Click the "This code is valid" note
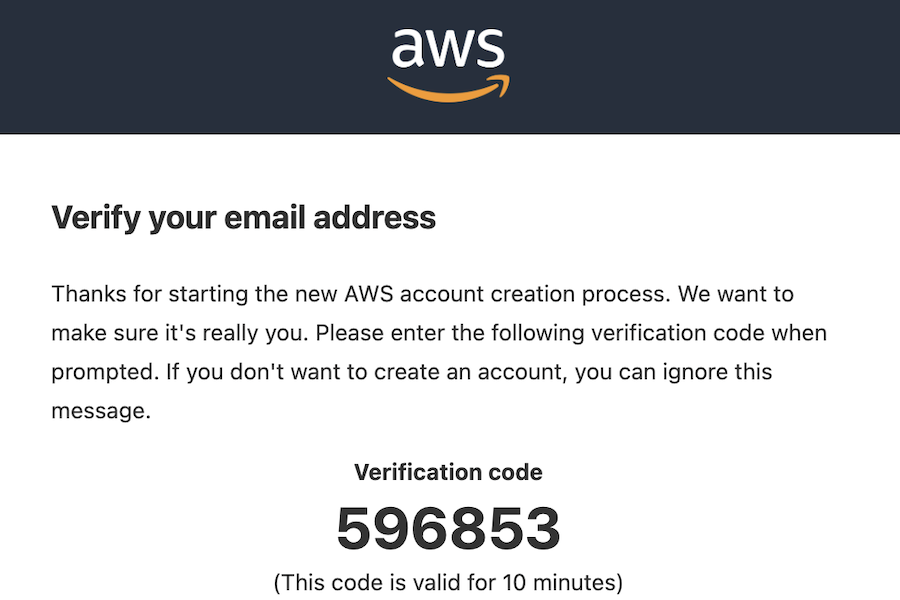Image resolution: width=900 pixels, height=600 pixels. pos(382,581)
